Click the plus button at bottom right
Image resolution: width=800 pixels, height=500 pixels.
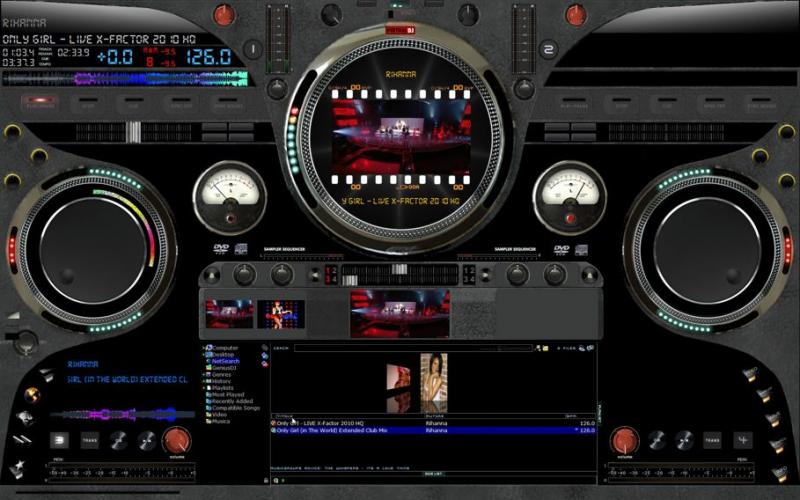tap(743, 440)
